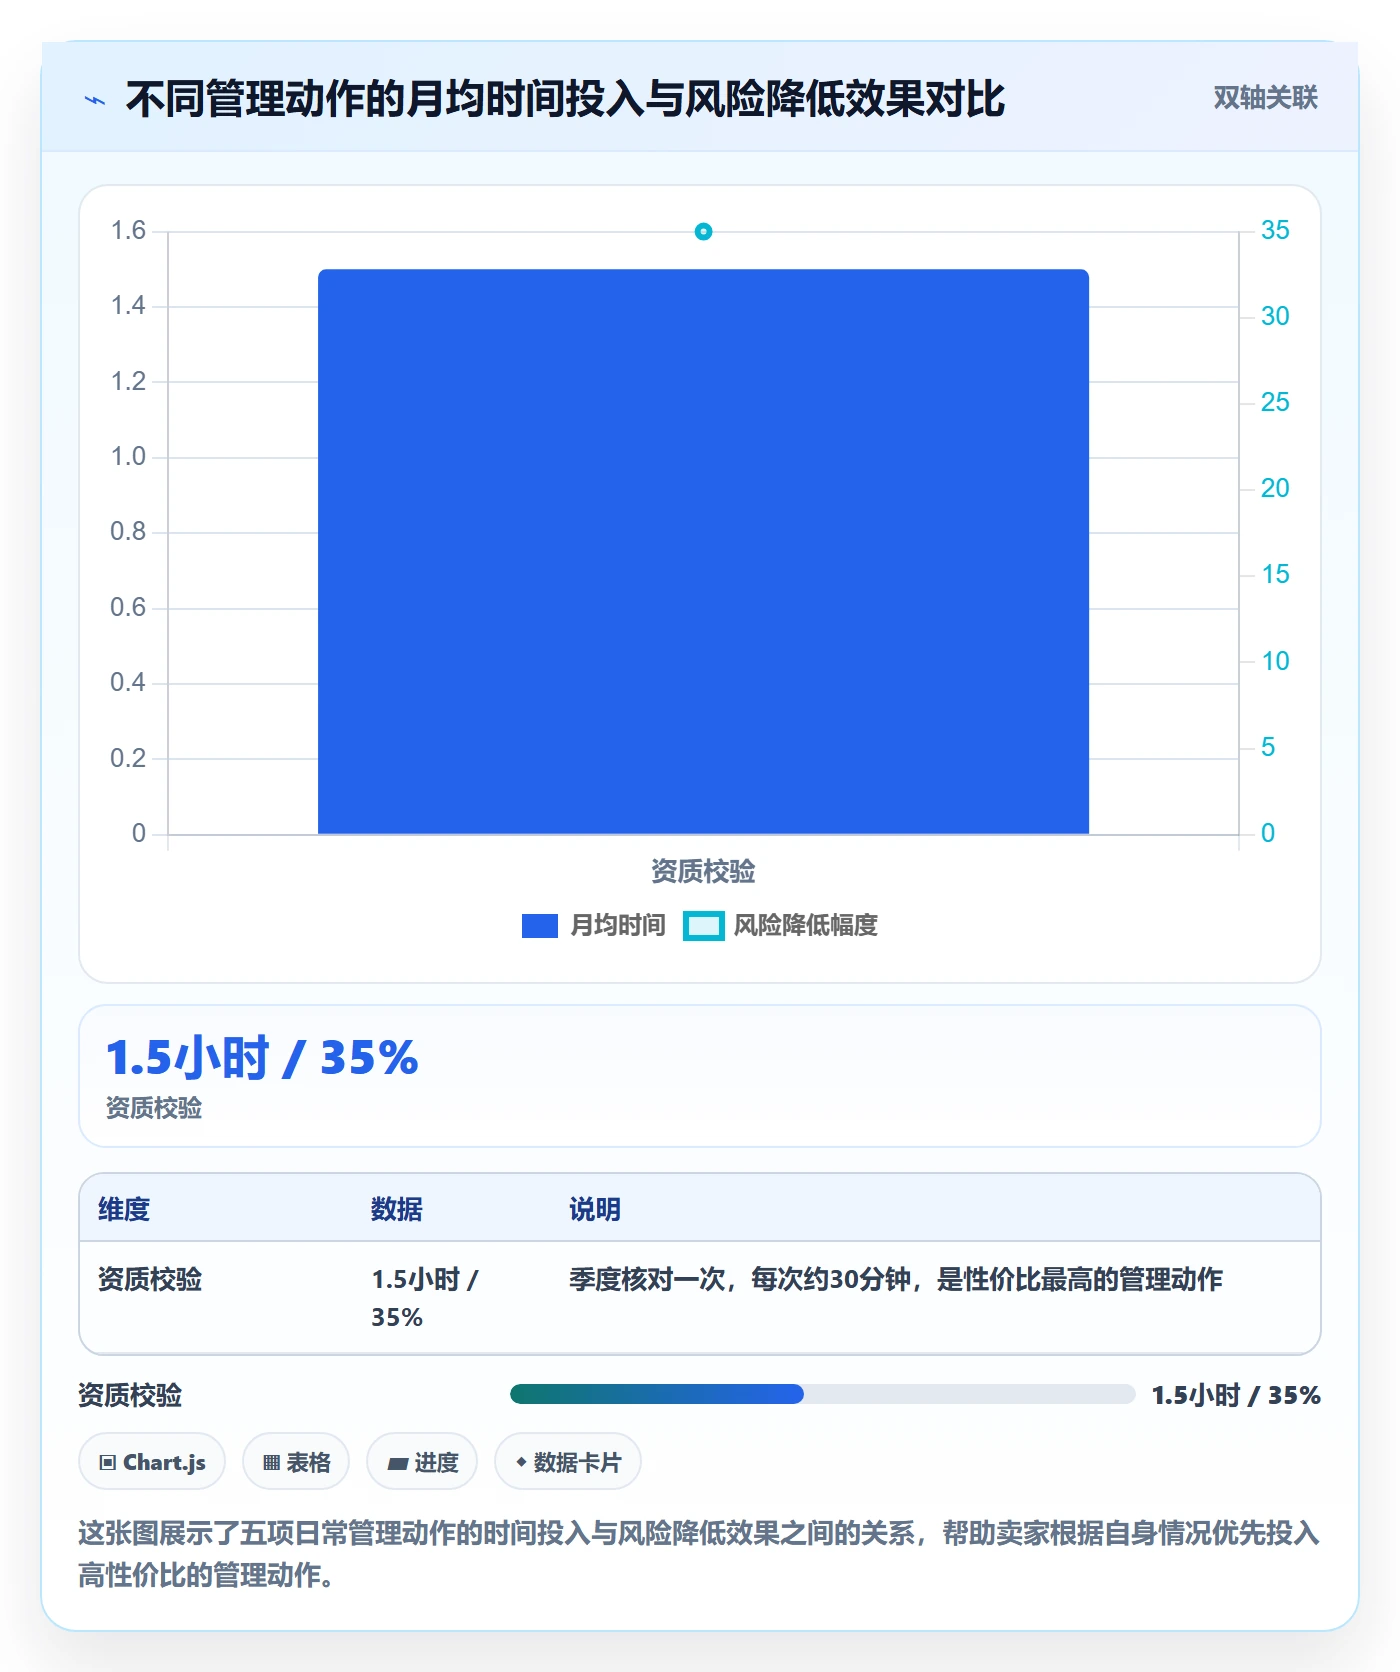
Task: Select the 表格 tag chip
Action: coord(296,1462)
